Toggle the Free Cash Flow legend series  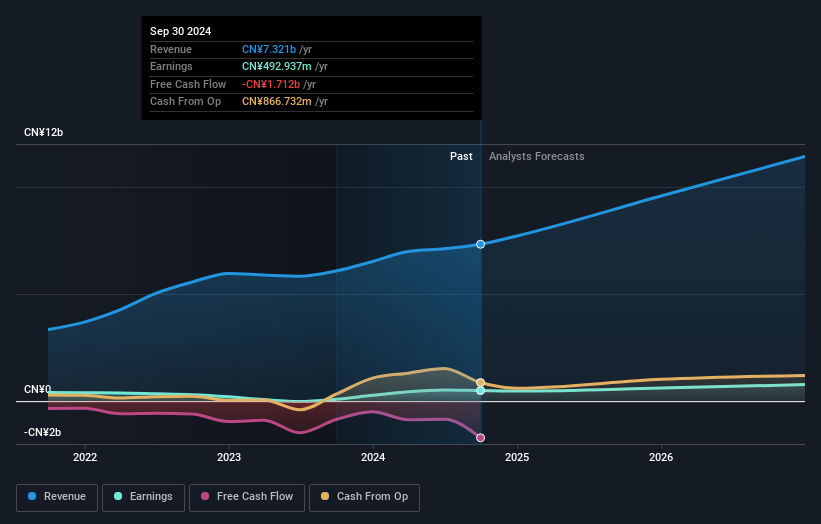(247, 497)
